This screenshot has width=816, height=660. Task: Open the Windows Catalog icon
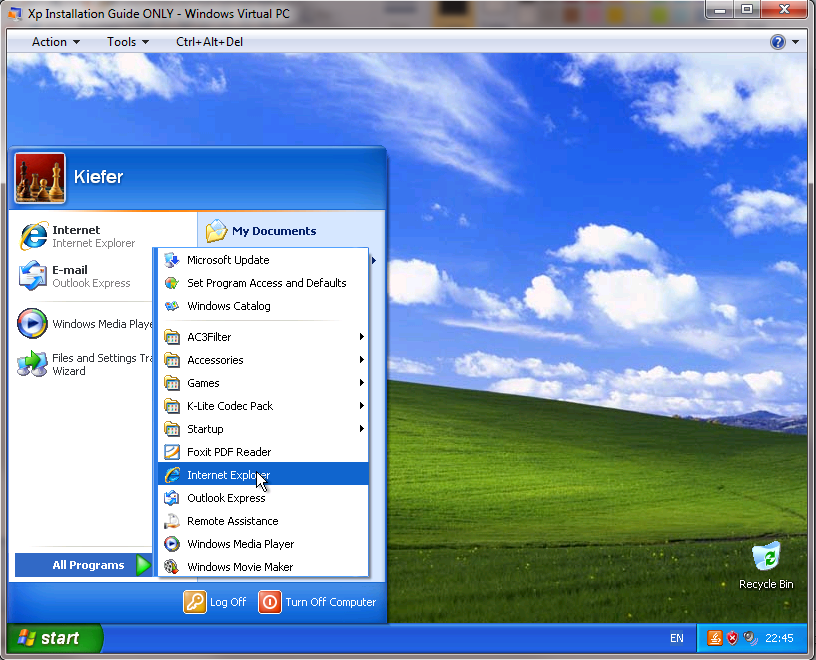coord(172,306)
